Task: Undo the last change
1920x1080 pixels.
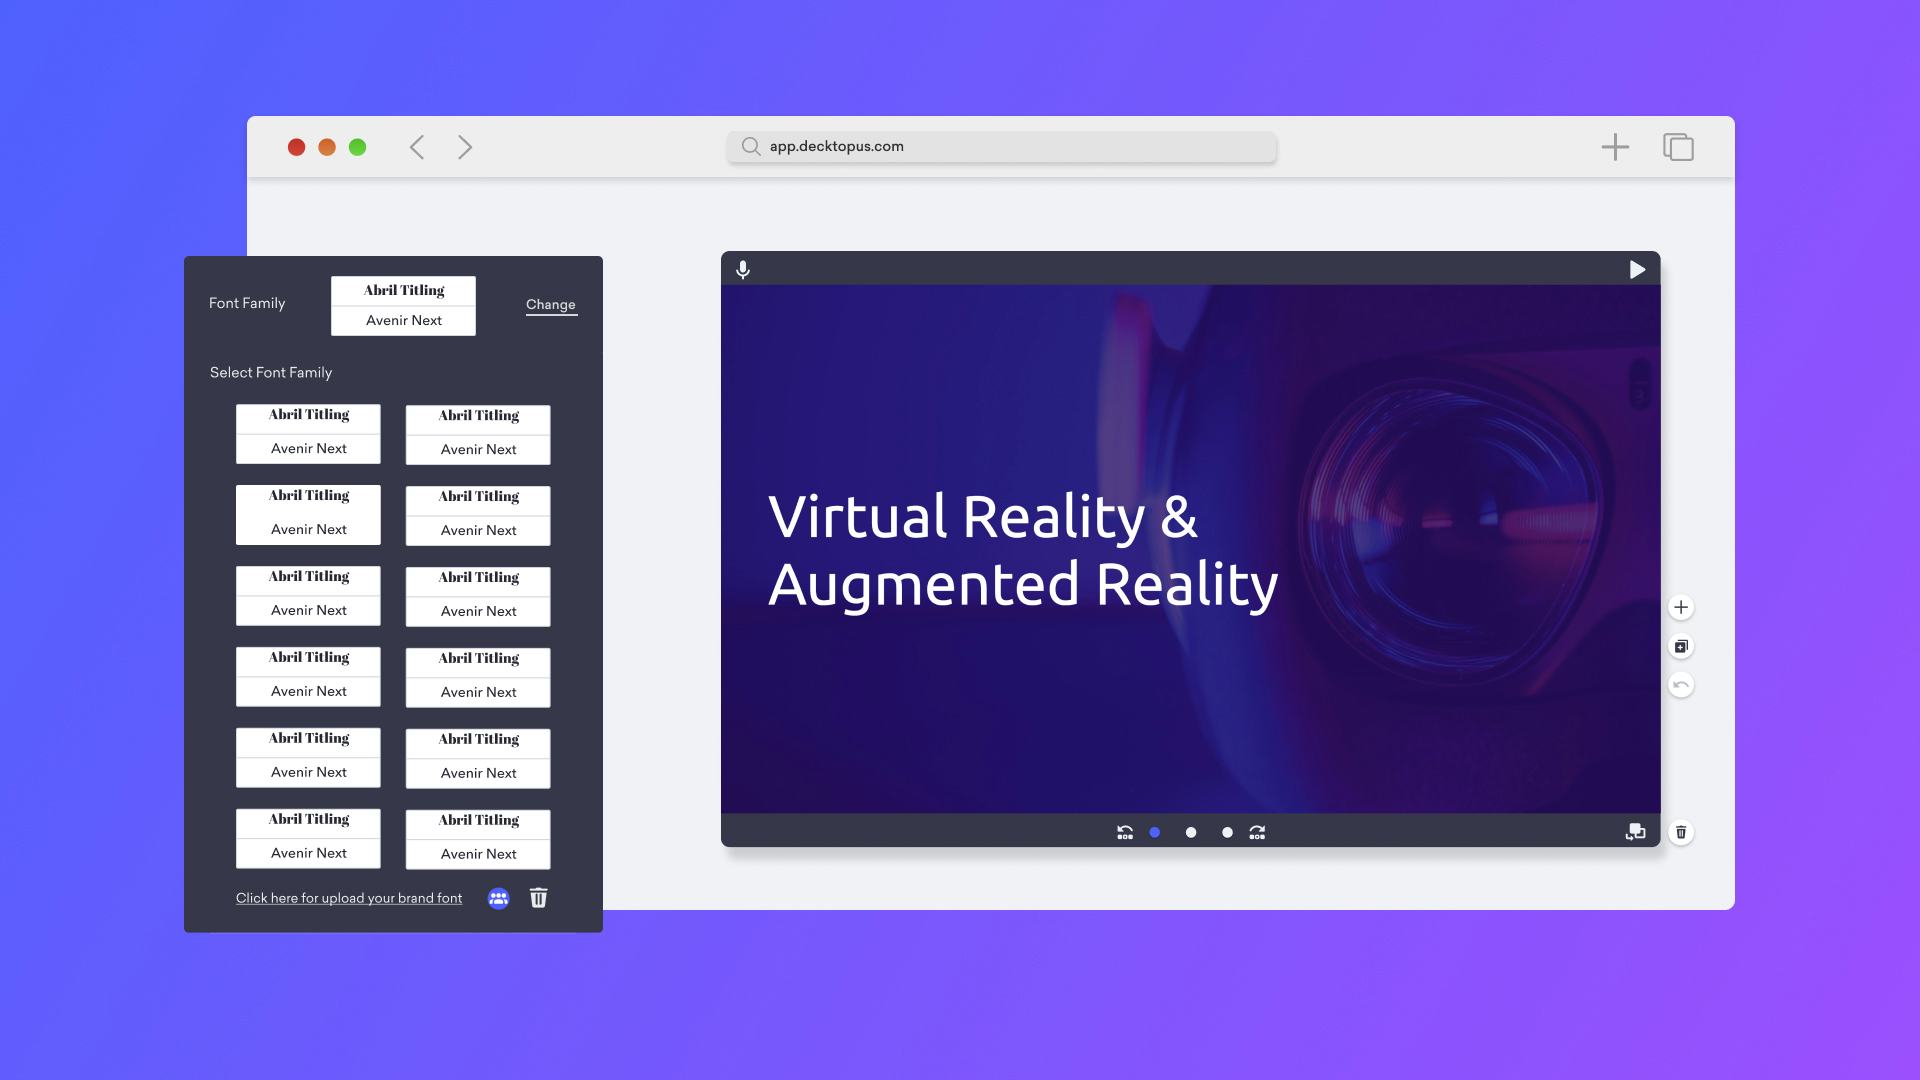Action: tap(1681, 686)
